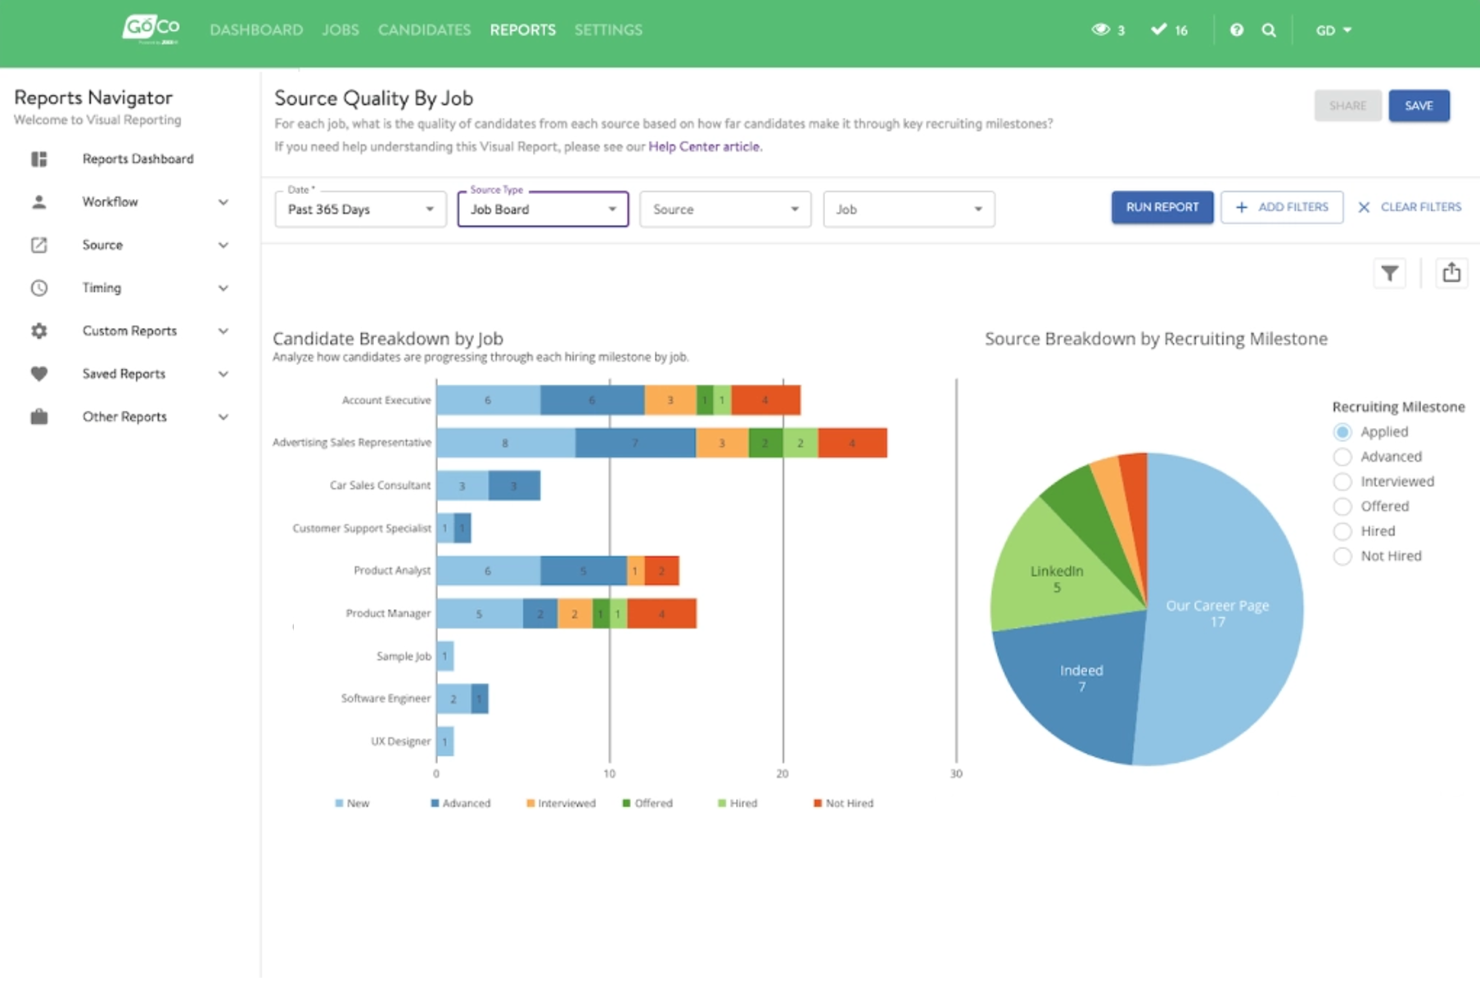Click the RUN REPORT button
Image resolution: width=1480 pixels, height=987 pixels.
1162,207
